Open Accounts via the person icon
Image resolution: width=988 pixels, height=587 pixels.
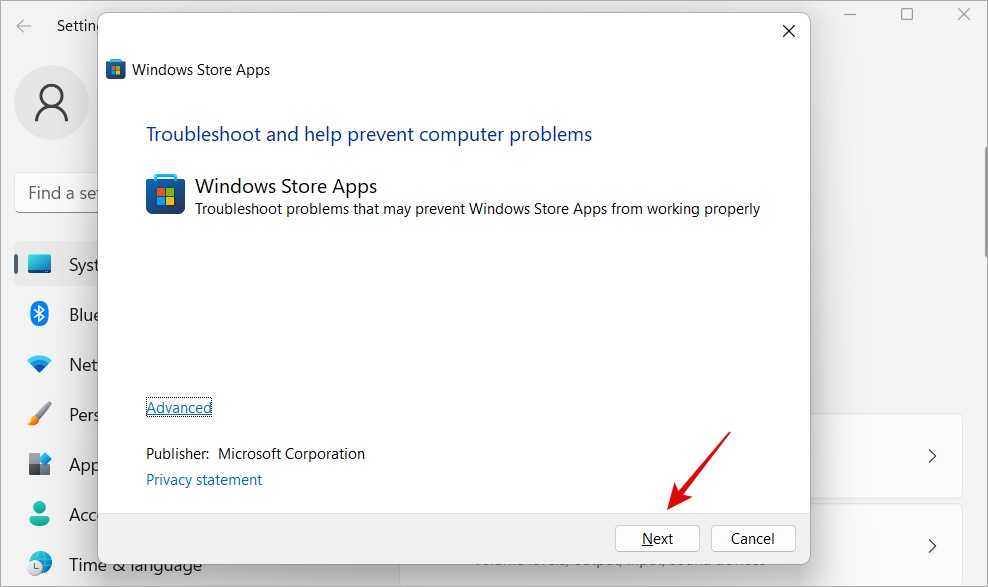coord(40,514)
